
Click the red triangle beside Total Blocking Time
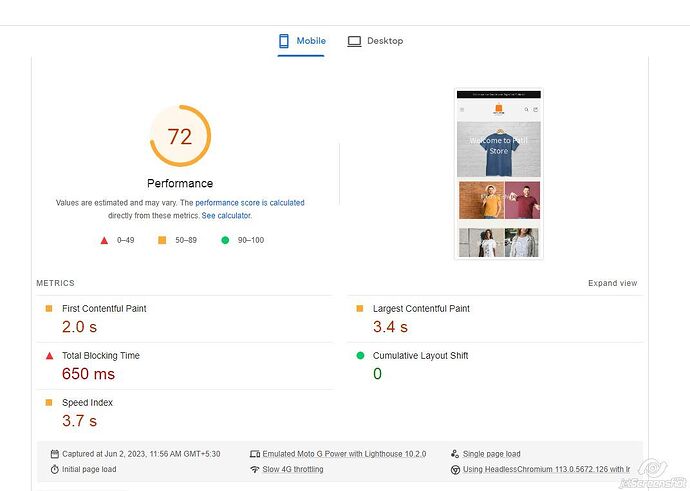pyautogui.click(x=49, y=355)
